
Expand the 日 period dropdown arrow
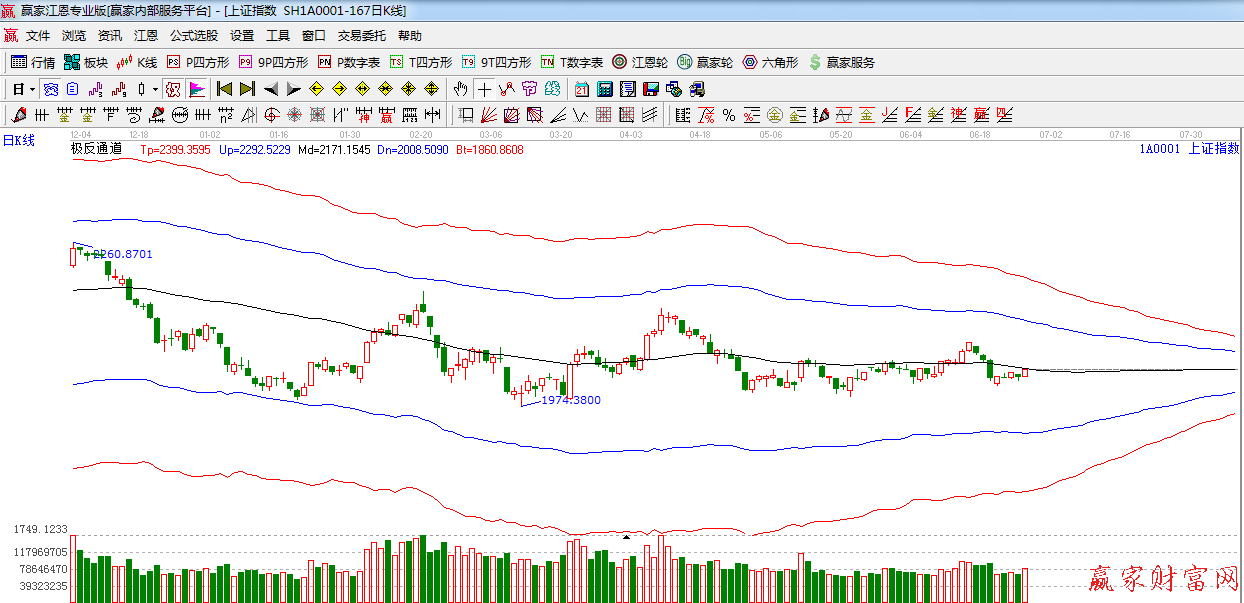pos(32,89)
